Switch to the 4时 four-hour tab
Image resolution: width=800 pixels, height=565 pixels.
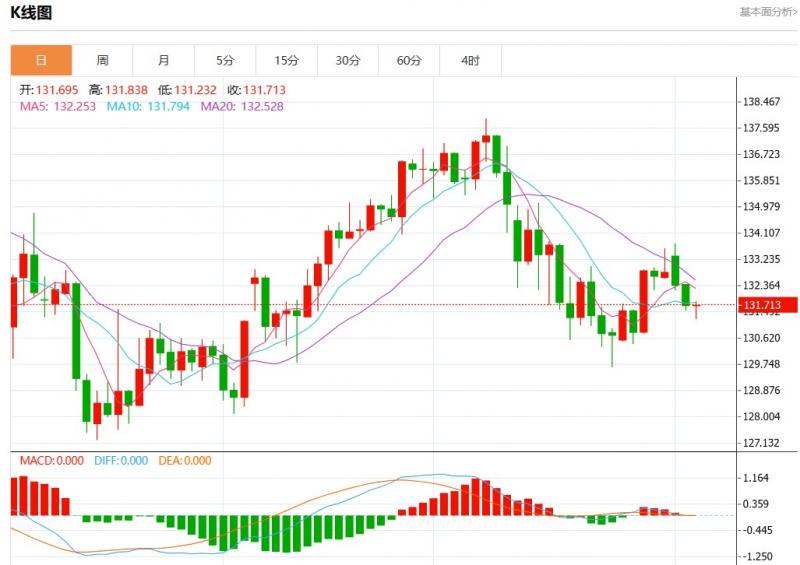pyautogui.click(x=470, y=60)
